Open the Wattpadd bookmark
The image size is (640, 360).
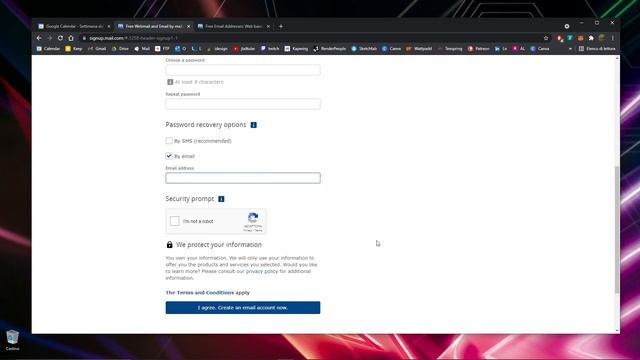[419, 49]
